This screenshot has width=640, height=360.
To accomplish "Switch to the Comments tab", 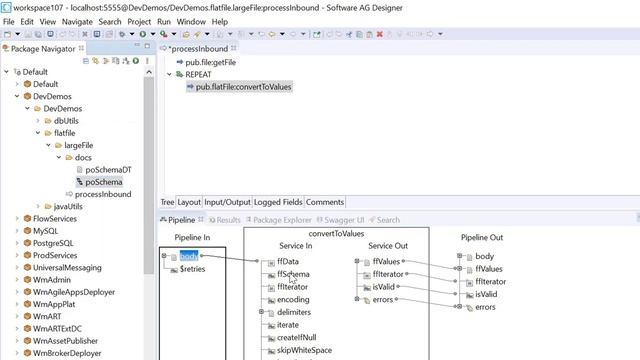I will pos(325,202).
